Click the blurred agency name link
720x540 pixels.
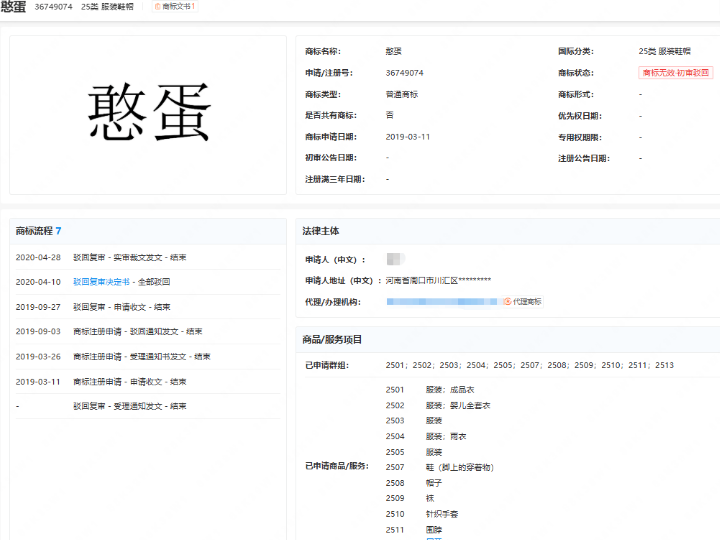442,302
